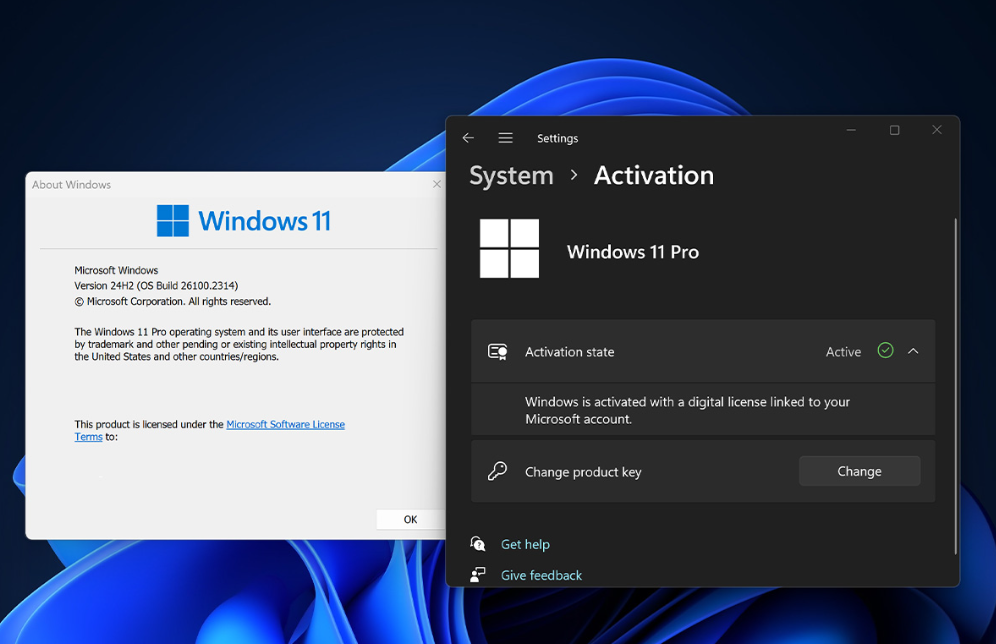Click the green Active status checkmark
996x644 pixels.
click(x=885, y=351)
